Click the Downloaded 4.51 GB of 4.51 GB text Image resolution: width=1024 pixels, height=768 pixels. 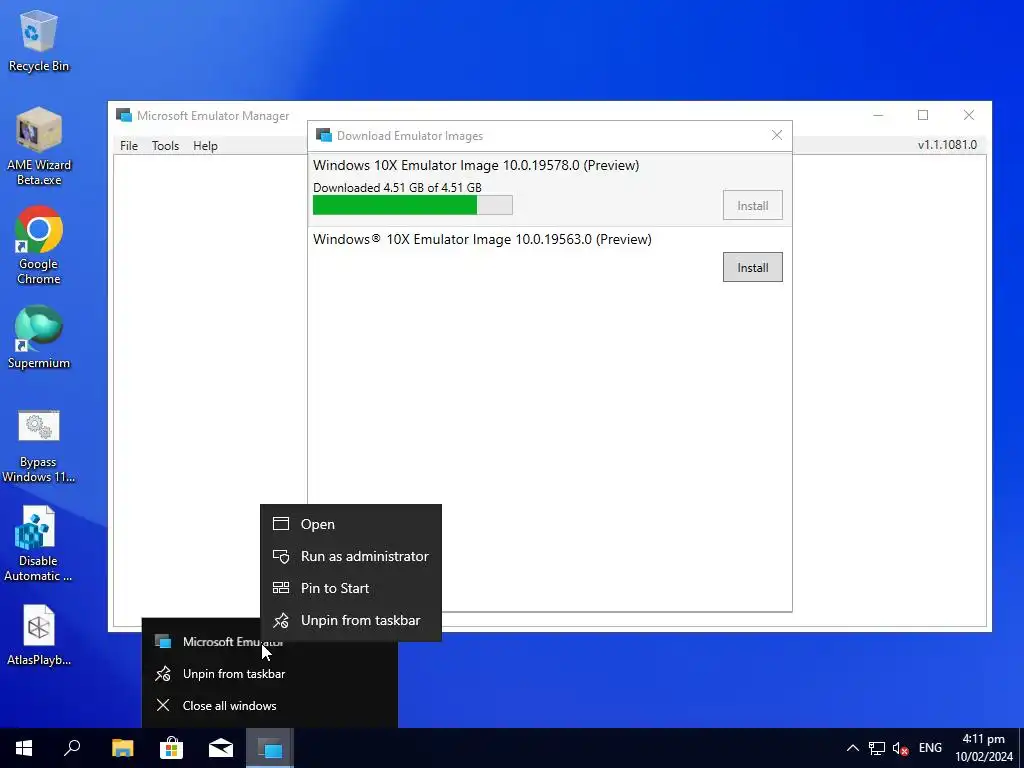[x=397, y=187]
